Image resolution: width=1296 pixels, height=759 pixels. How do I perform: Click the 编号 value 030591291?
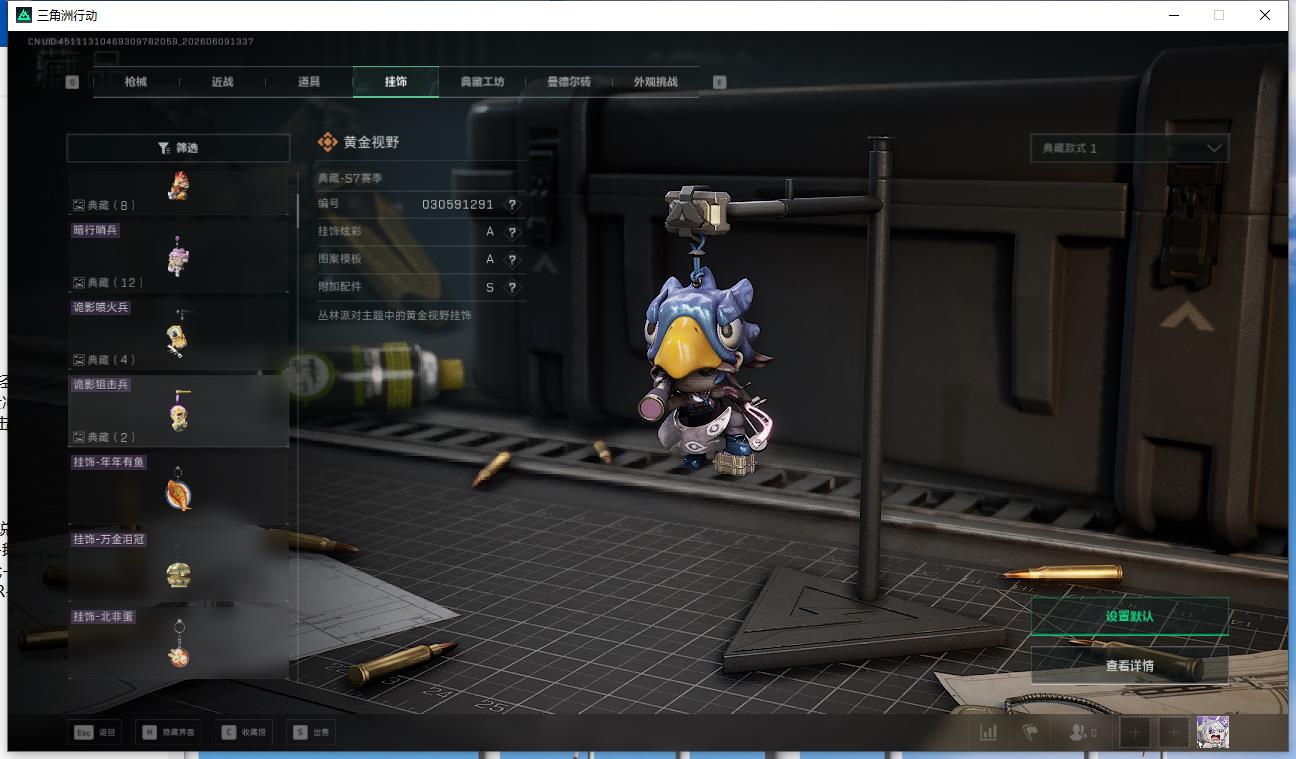pos(458,204)
